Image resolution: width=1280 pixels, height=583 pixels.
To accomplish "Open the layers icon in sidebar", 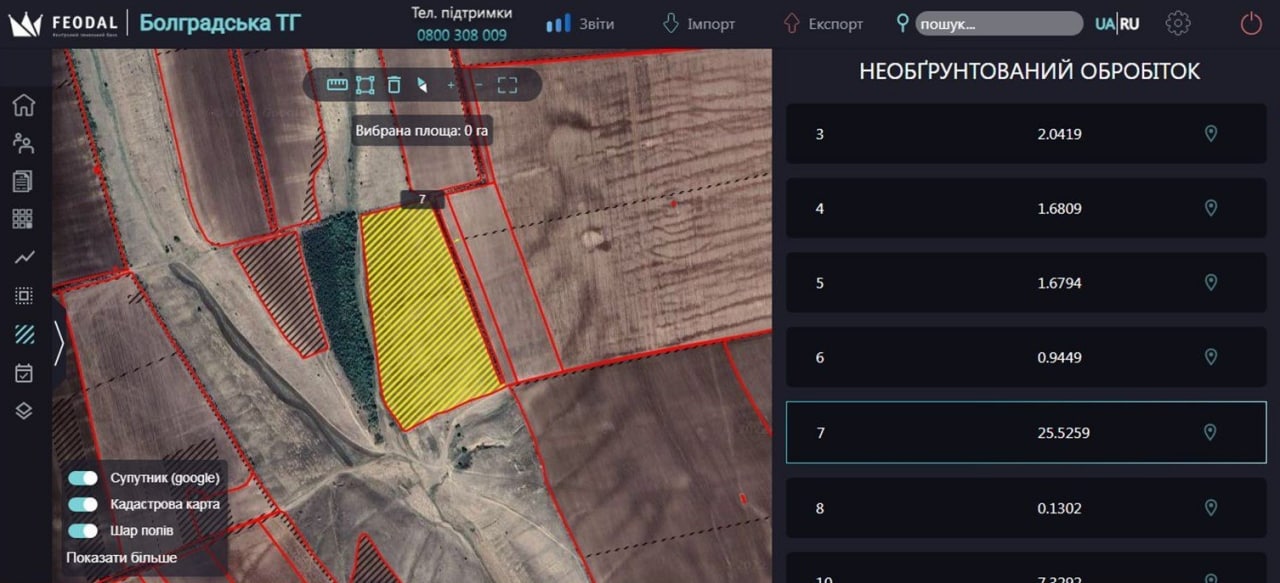I will 24,411.
